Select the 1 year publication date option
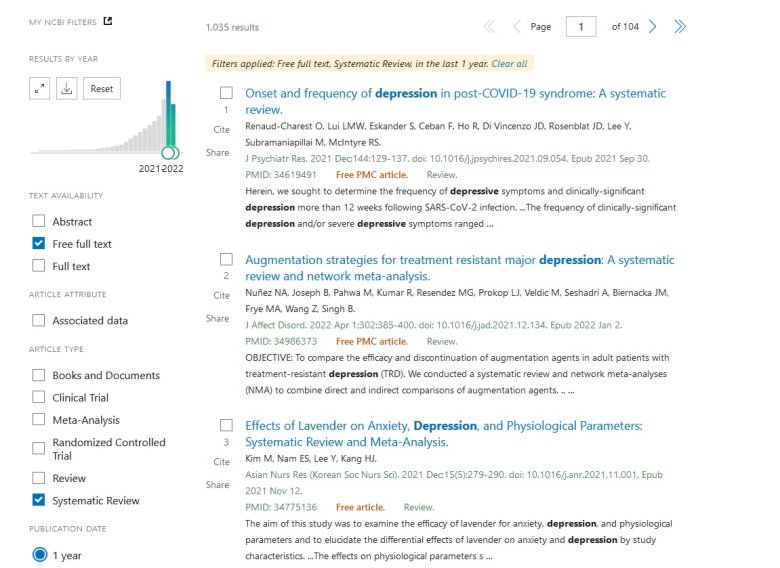 40,555
